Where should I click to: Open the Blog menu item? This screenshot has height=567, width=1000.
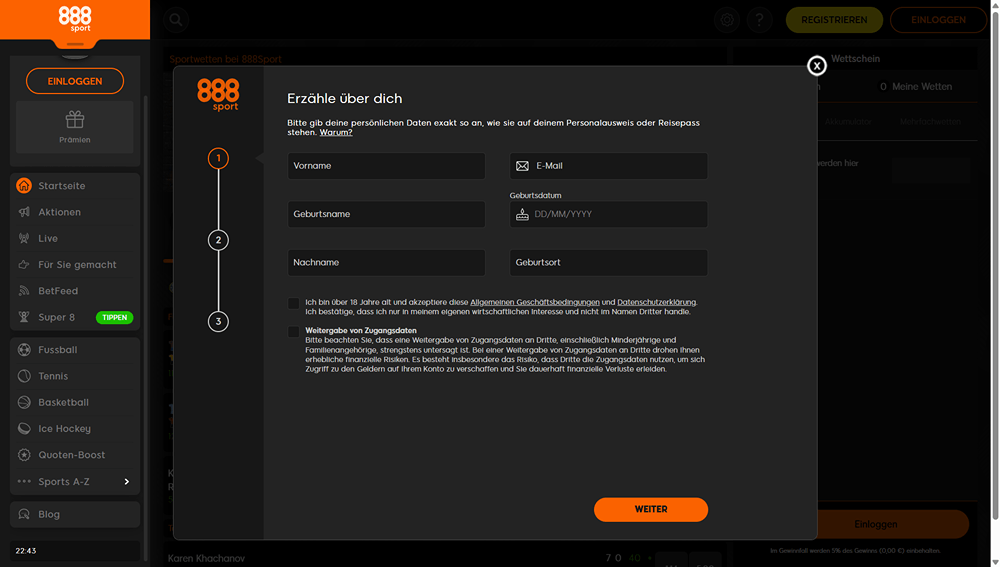tap(75, 514)
